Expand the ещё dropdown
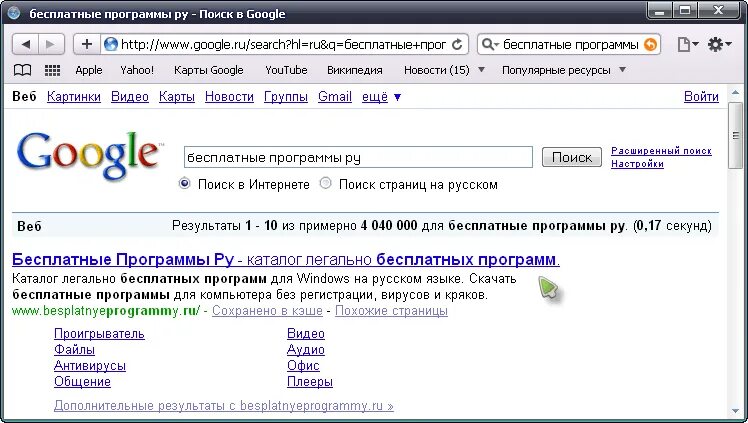Image resolution: width=748 pixels, height=423 pixels. 381,97
